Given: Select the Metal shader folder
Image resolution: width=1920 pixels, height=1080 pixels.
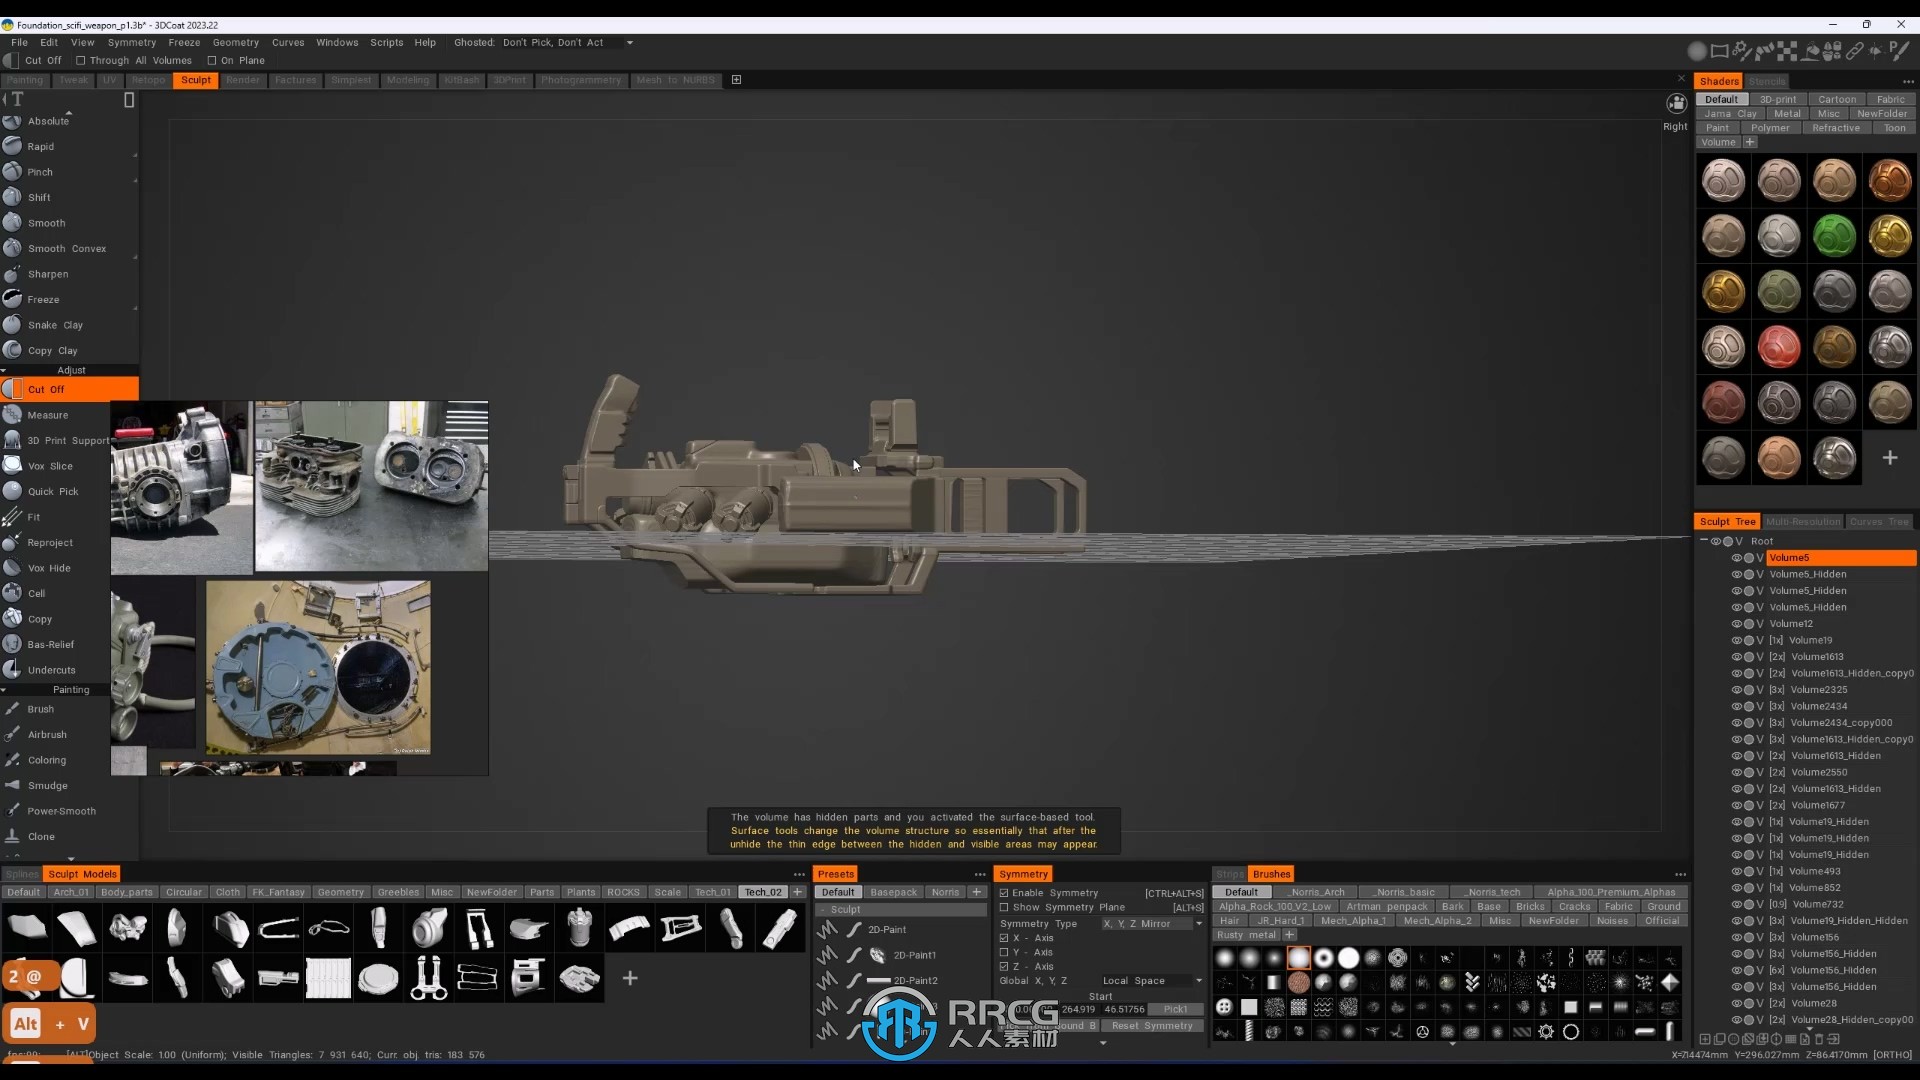Looking at the screenshot, I should (1787, 114).
